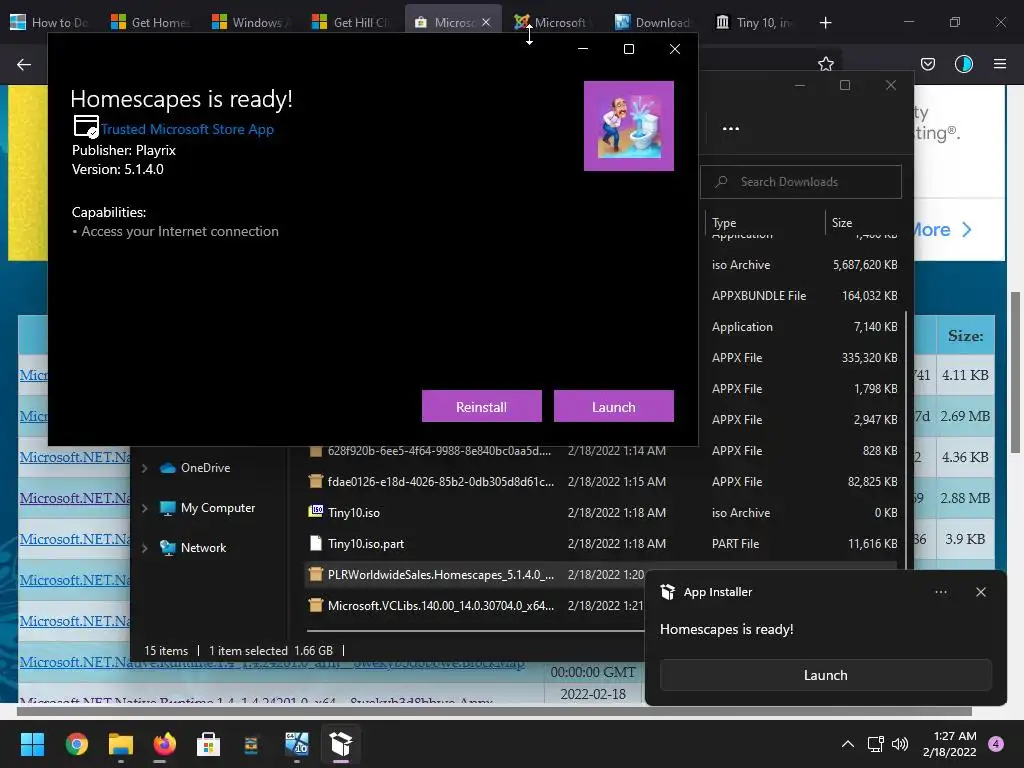Open the clock and date flyout
This screenshot has height=768, width=1024.
tap(950, 744)
